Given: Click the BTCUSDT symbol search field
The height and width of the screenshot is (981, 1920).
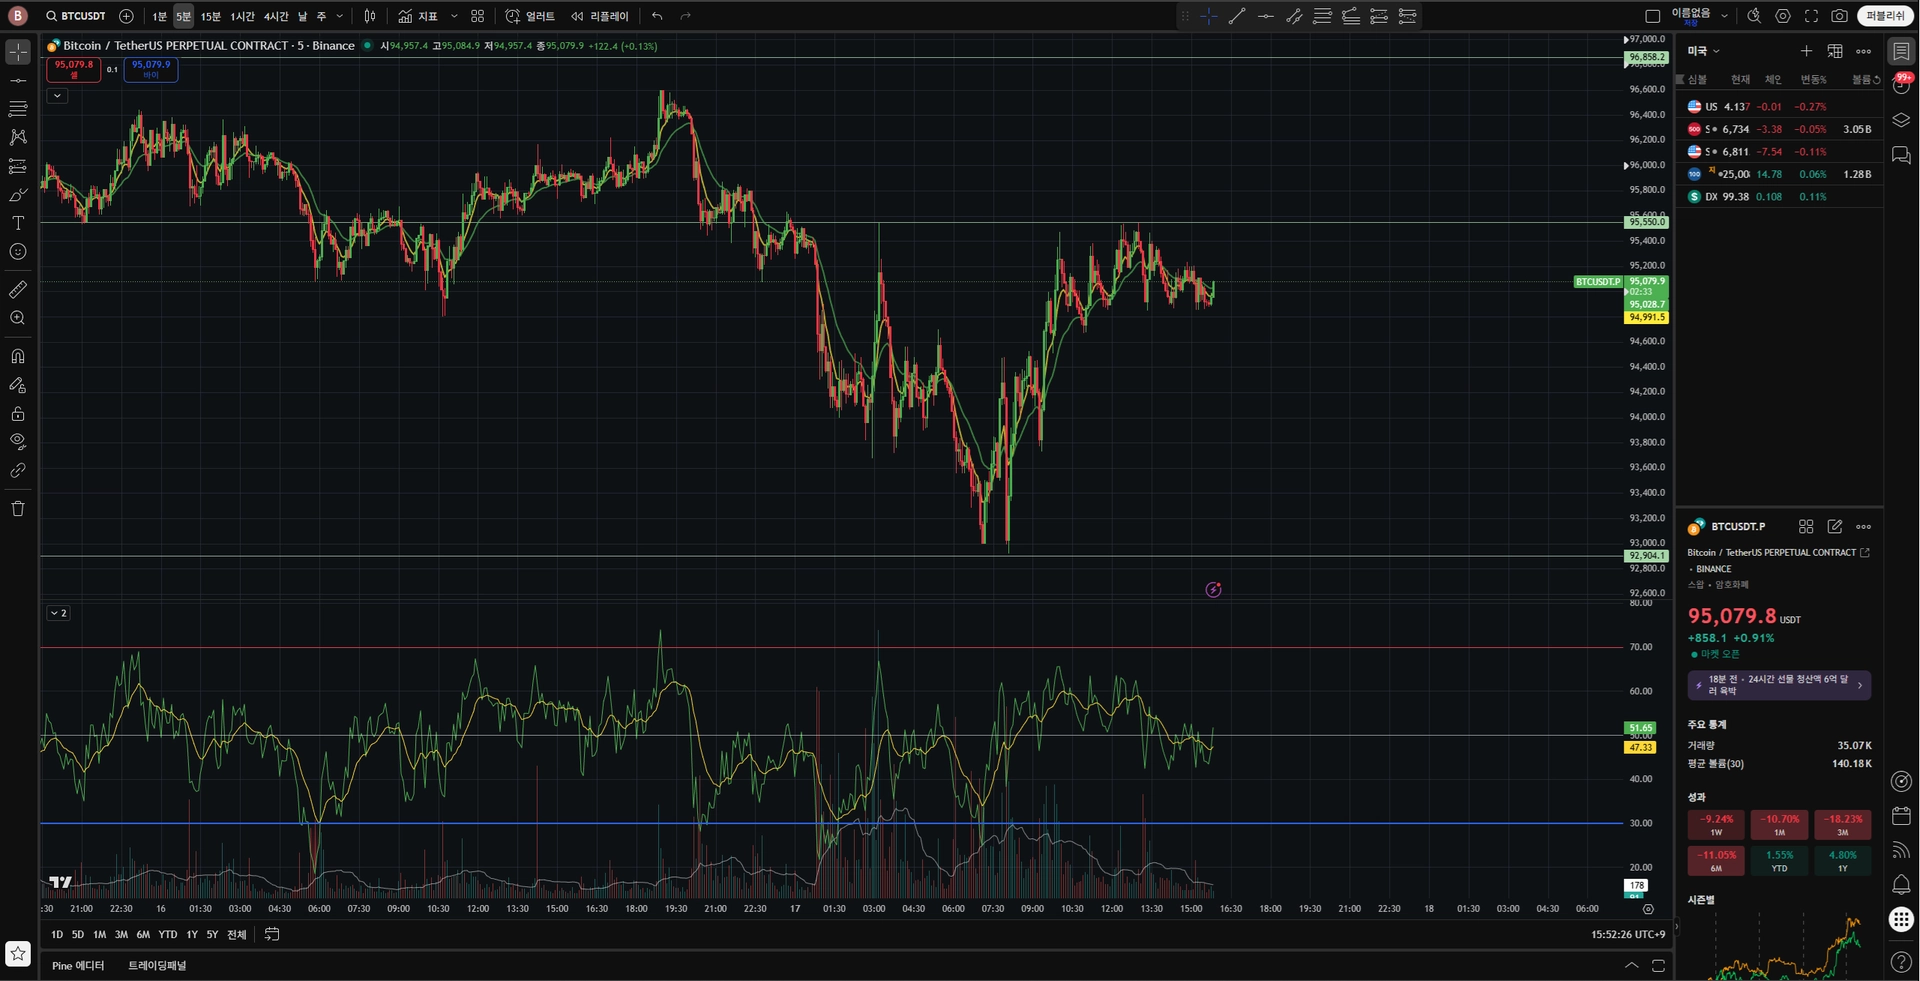Looking at the screenshot, I should [76, 16].
